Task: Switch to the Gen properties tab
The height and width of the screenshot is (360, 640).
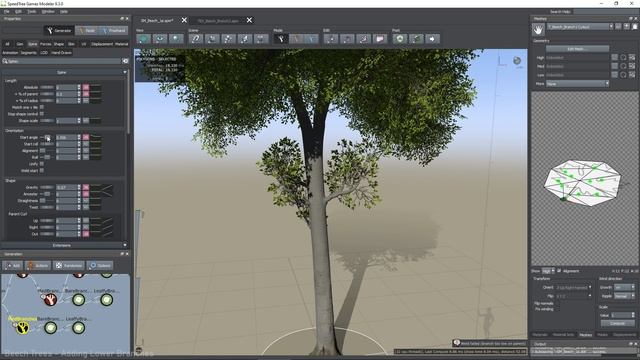Action: [x=20, y=44]
